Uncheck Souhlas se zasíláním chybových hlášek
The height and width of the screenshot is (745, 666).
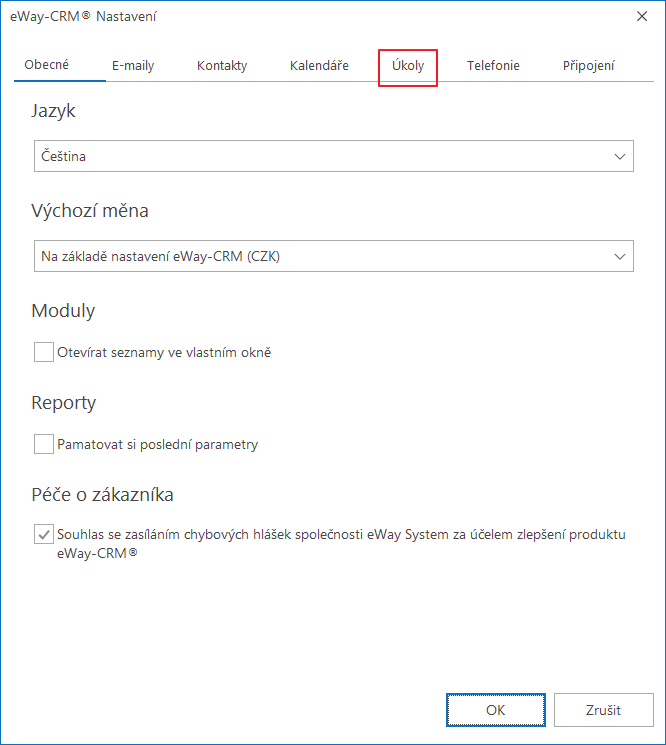[x=44, y=534]
